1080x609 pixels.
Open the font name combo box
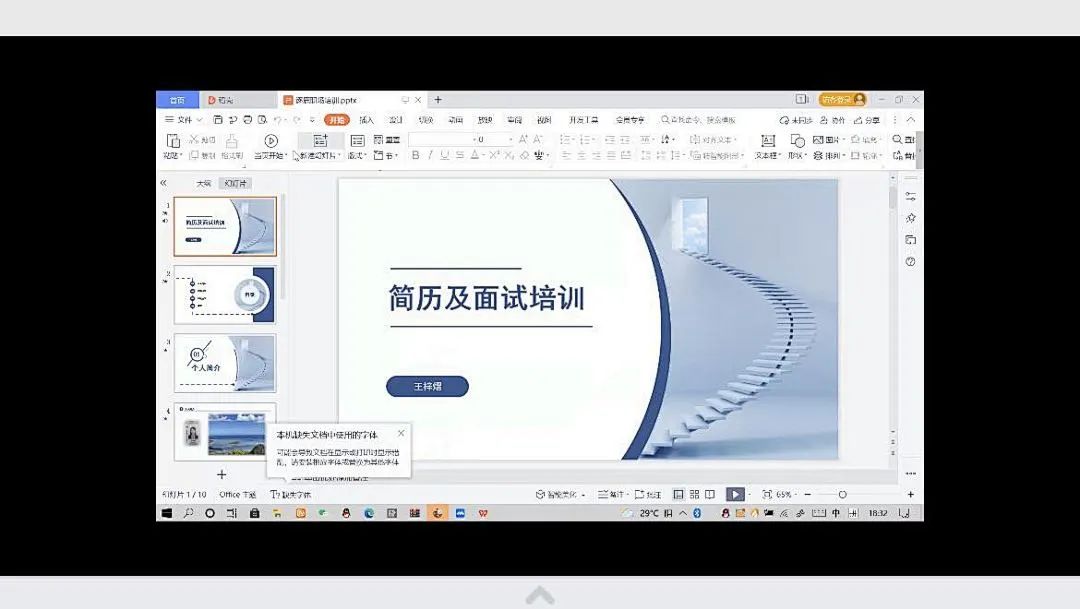(440, 139)
